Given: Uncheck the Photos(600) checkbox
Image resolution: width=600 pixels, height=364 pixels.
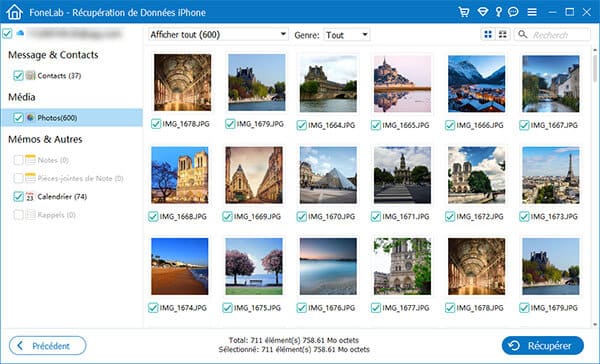Looking at the screenshot, I should coord(18,118).
